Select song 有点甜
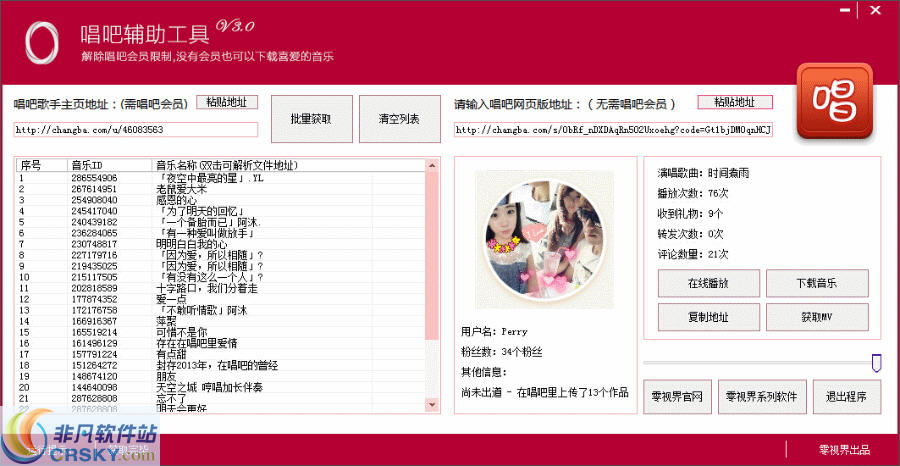The width and height of the screenshot is (900, 466). [x=171, y=354]
